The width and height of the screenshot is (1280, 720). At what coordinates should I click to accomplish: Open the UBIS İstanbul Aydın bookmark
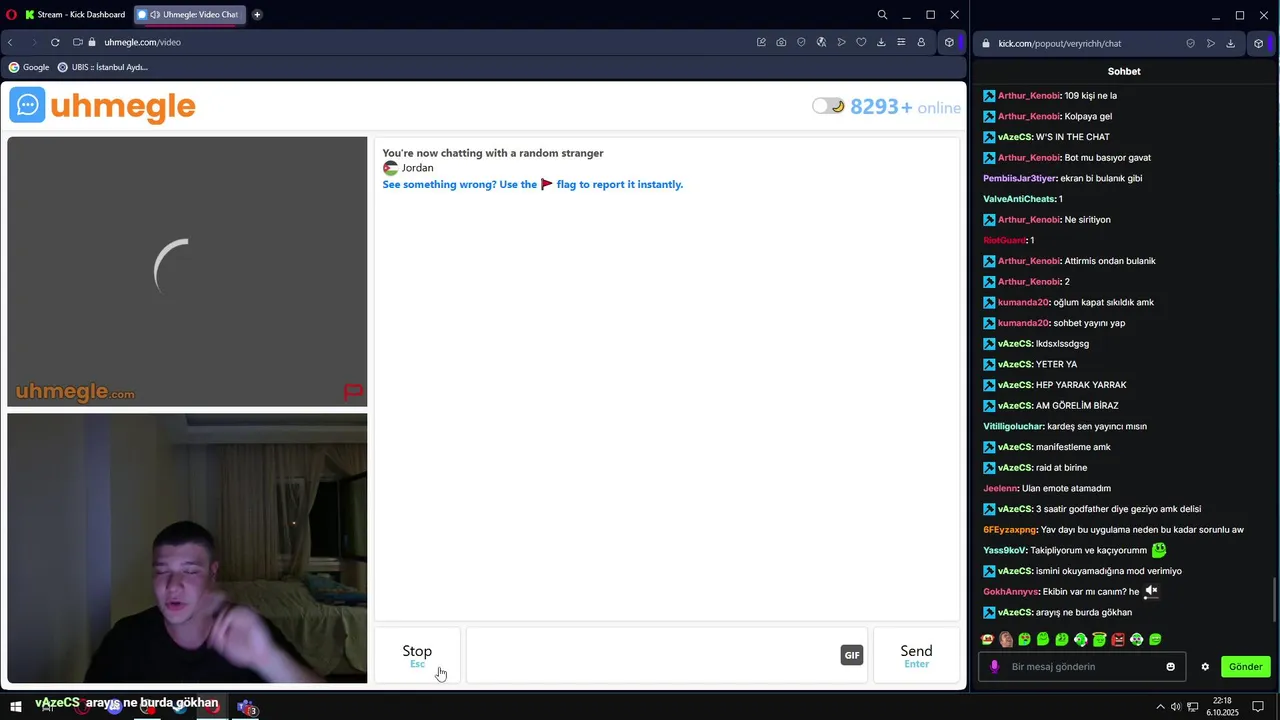click(x=103, y=67)
